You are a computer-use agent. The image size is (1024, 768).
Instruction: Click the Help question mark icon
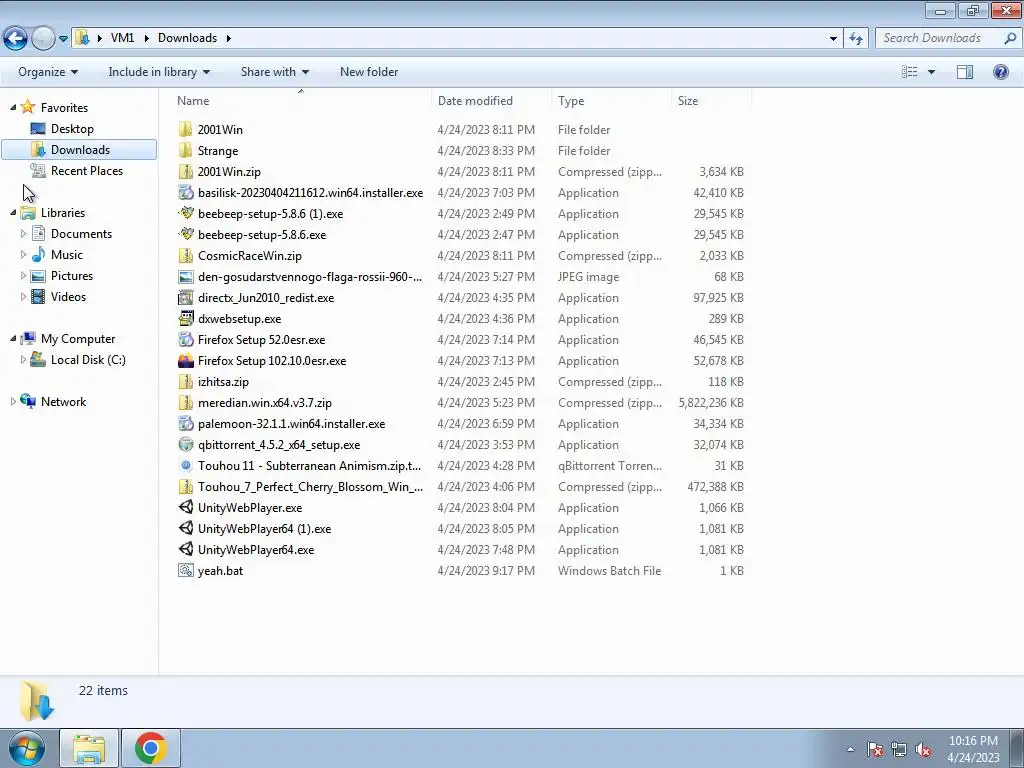[1000, 72]
